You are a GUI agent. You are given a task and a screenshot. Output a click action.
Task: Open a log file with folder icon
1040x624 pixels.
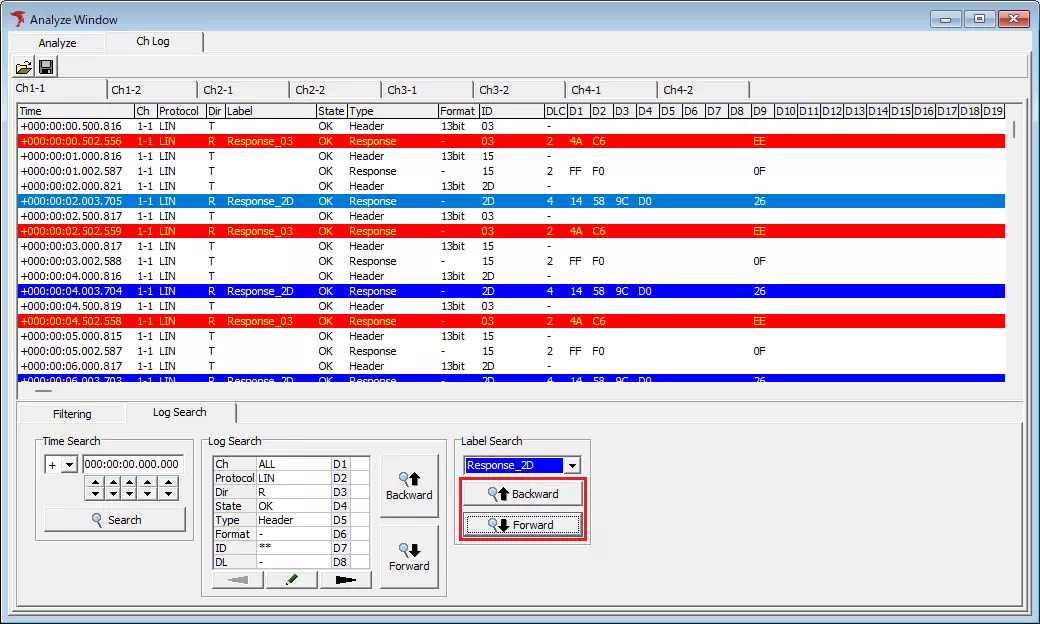pyautogui.click(x=23, y=67)
